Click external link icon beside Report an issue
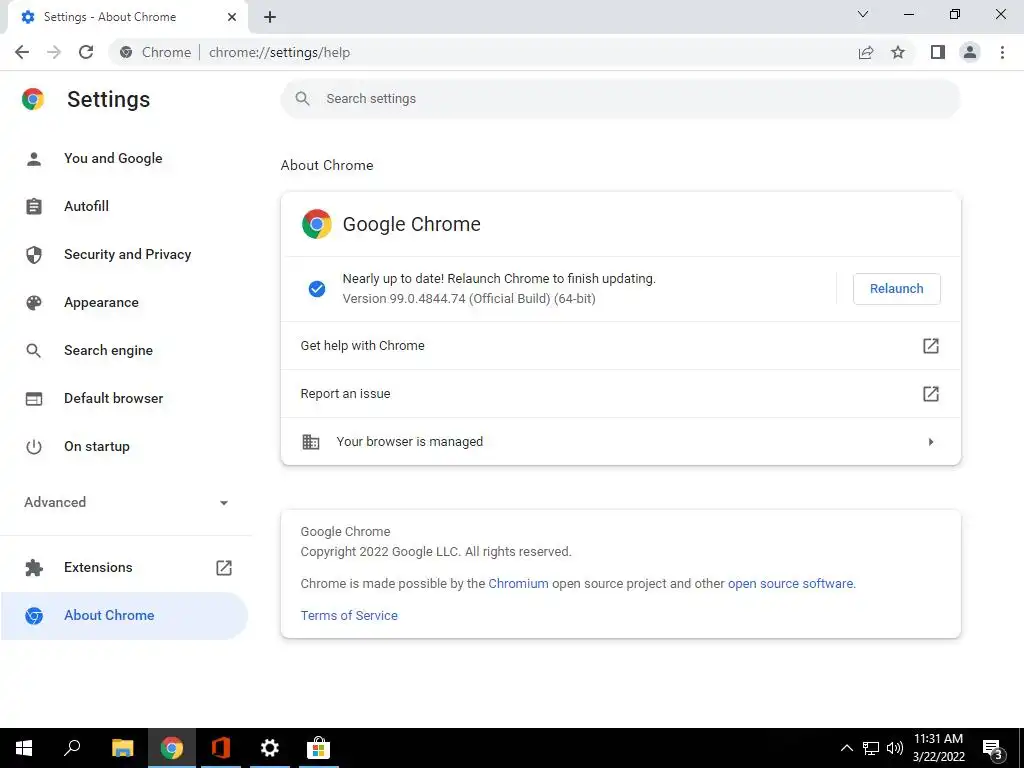This screenshot has height=768, width=1024. tap(931, 394)
